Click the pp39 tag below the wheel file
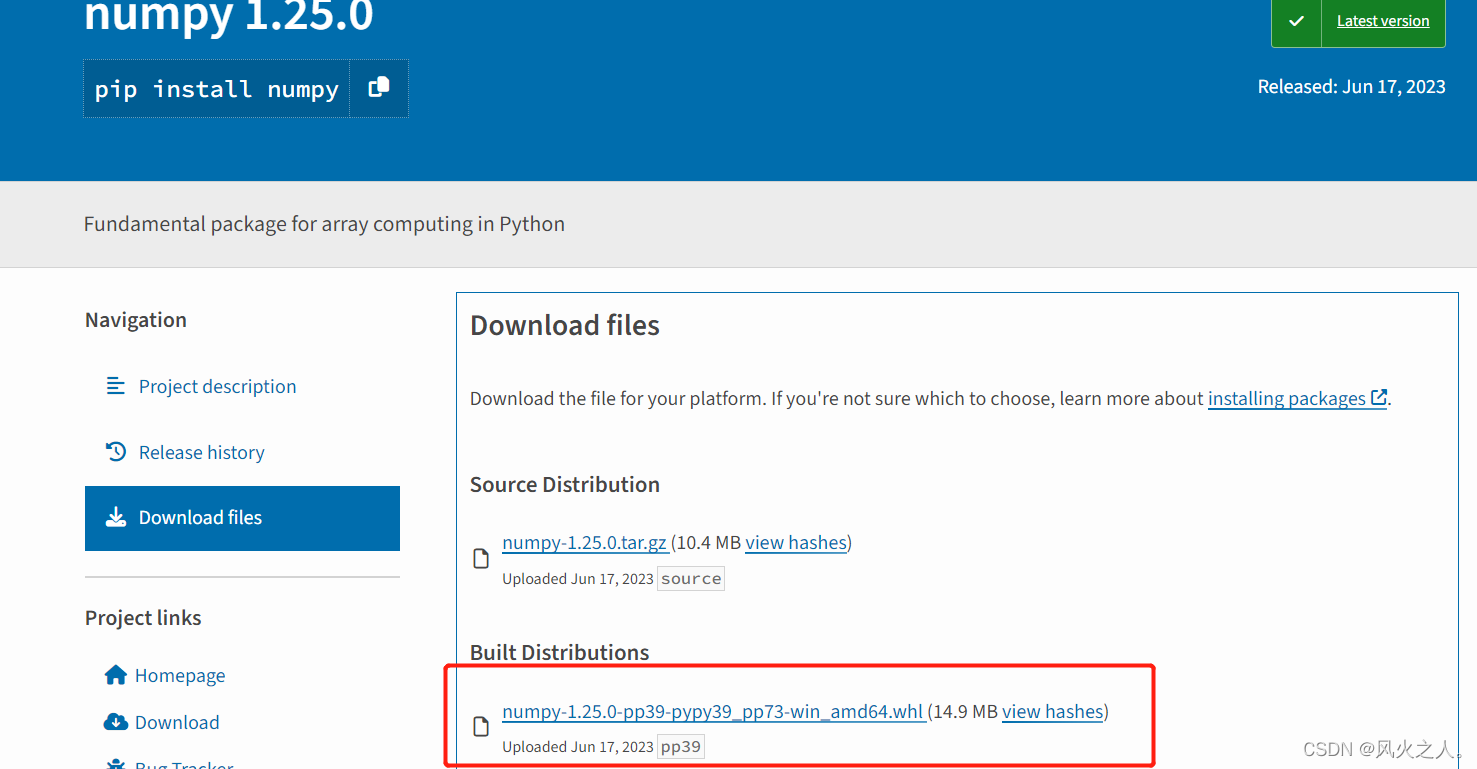This screenshot has width=1477, height=769. (x=681, y=746)
